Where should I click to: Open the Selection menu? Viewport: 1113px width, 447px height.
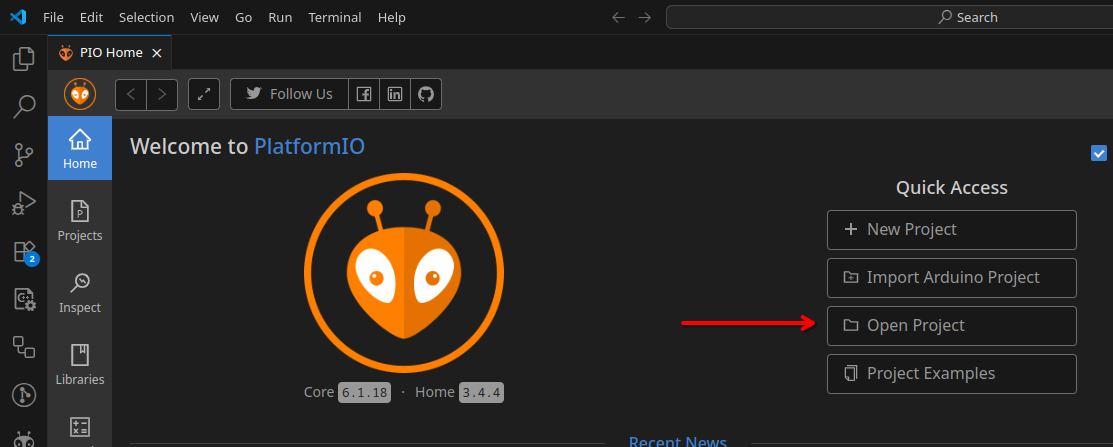[x=146, y=17]
